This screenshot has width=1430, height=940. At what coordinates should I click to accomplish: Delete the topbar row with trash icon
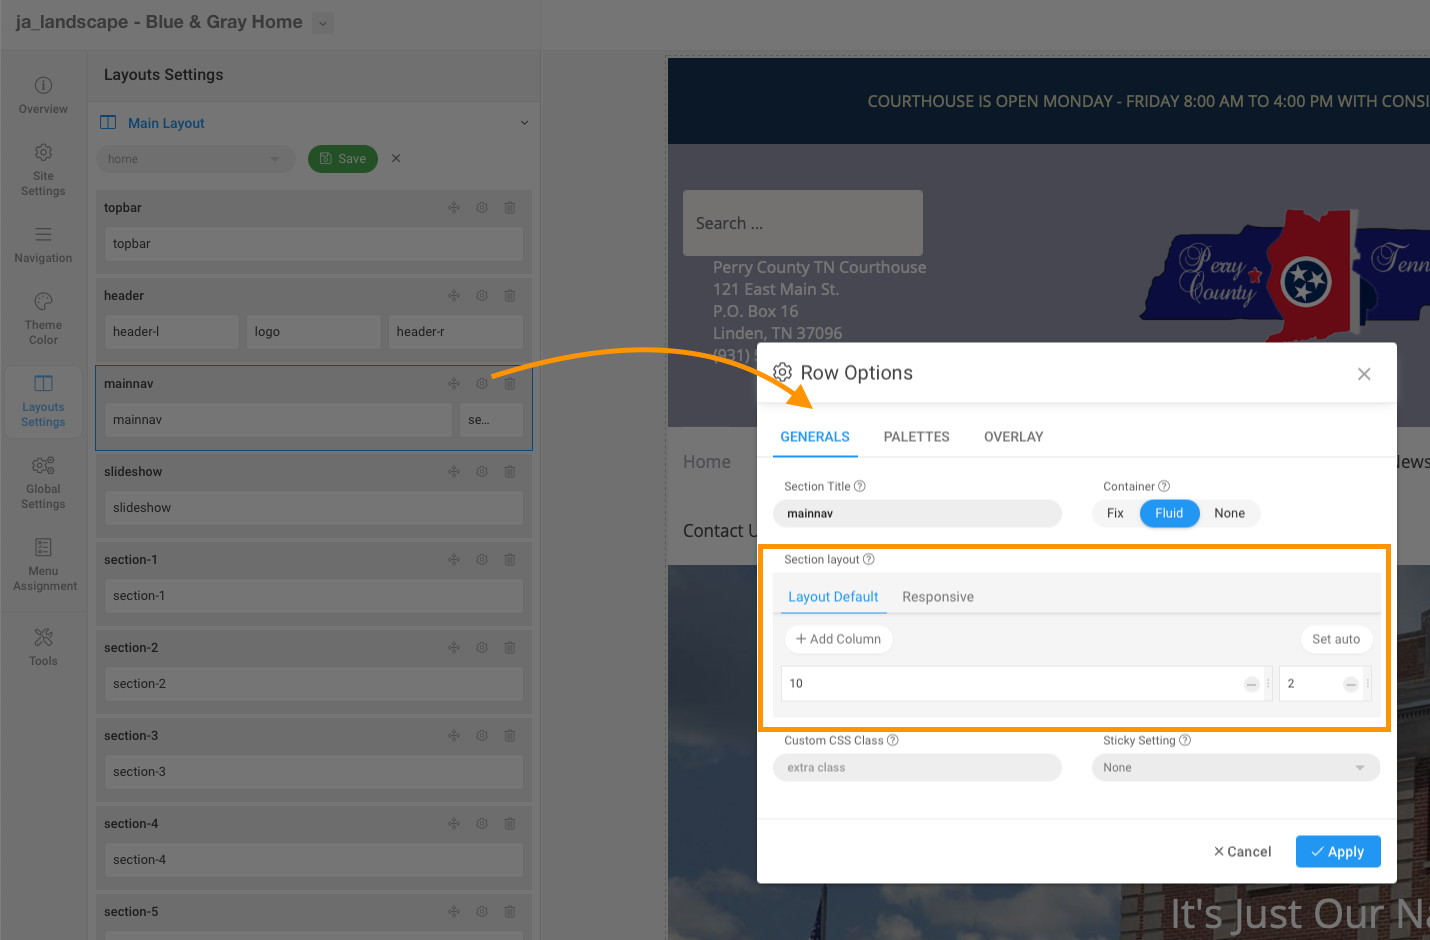pos(510,208)
